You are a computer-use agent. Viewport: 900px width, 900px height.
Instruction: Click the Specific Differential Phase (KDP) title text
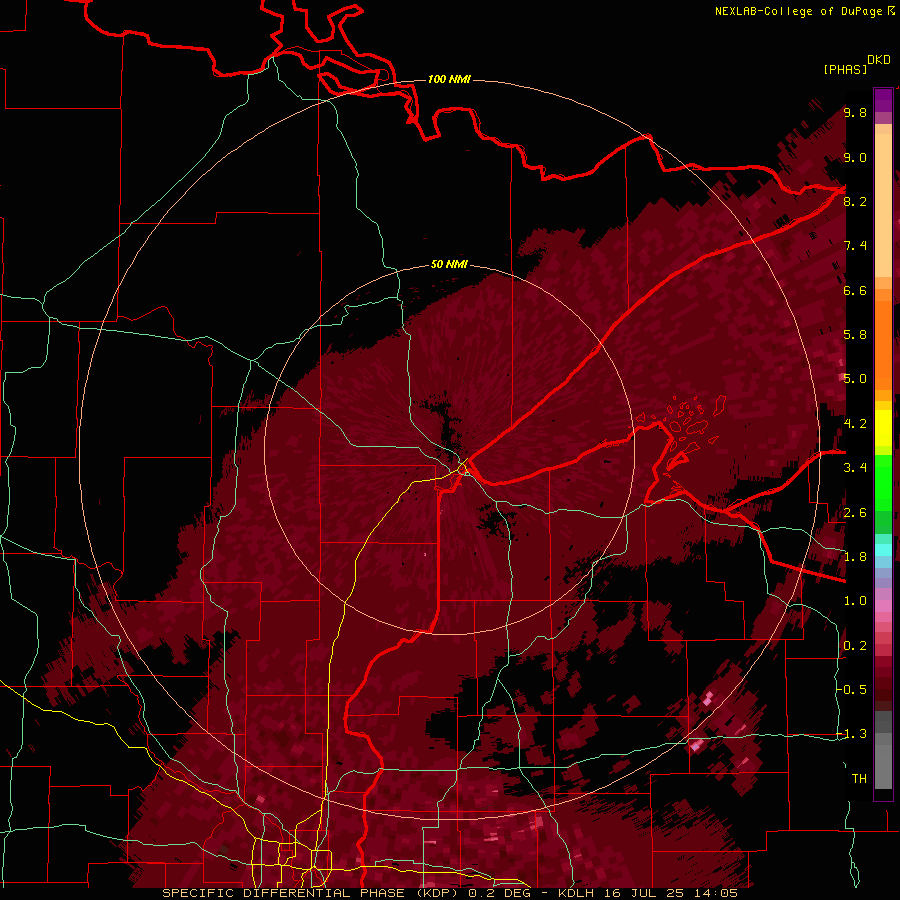312,893
